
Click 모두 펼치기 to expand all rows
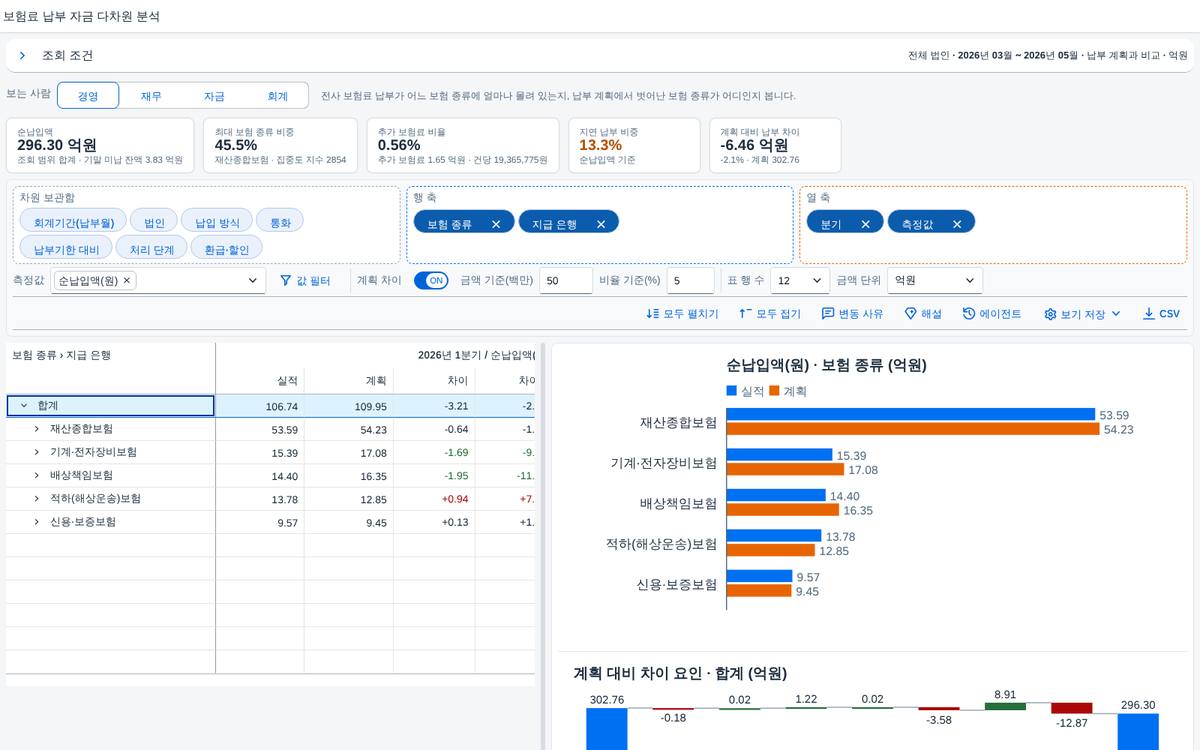click(x=683, y=314)
